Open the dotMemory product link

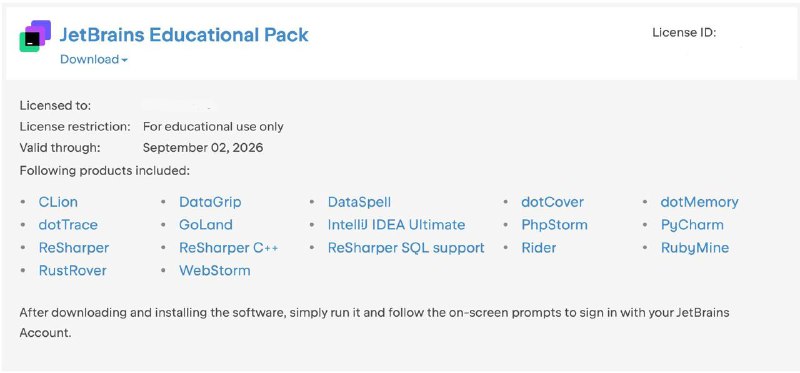click(x=699, y=202)
